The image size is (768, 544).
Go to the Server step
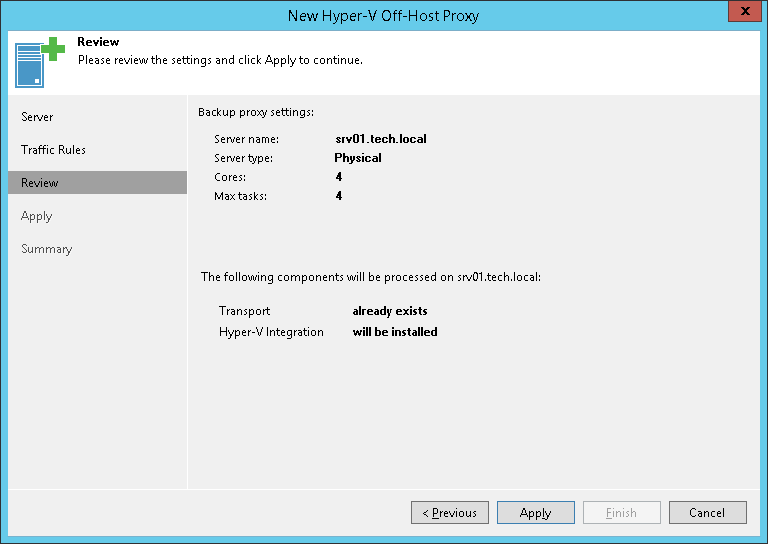coord(37,117)
